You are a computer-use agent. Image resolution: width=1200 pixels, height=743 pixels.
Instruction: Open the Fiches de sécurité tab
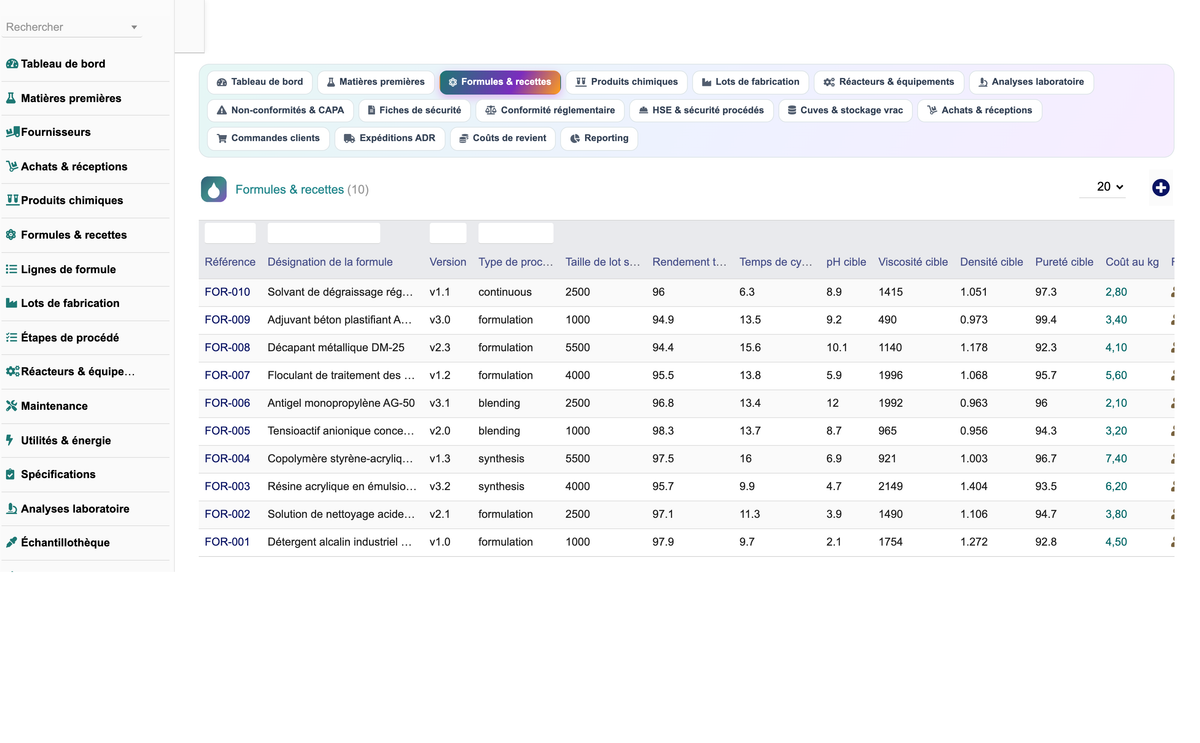click(415, 110)
